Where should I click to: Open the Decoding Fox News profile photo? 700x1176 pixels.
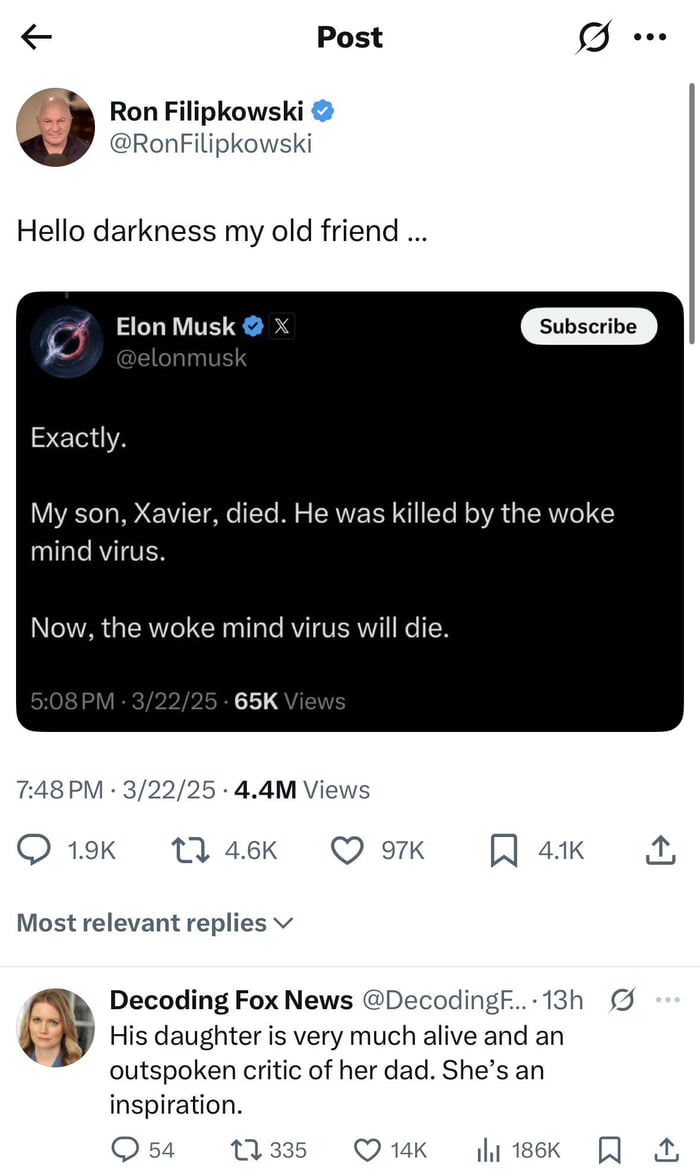[x=56, y=1027]
